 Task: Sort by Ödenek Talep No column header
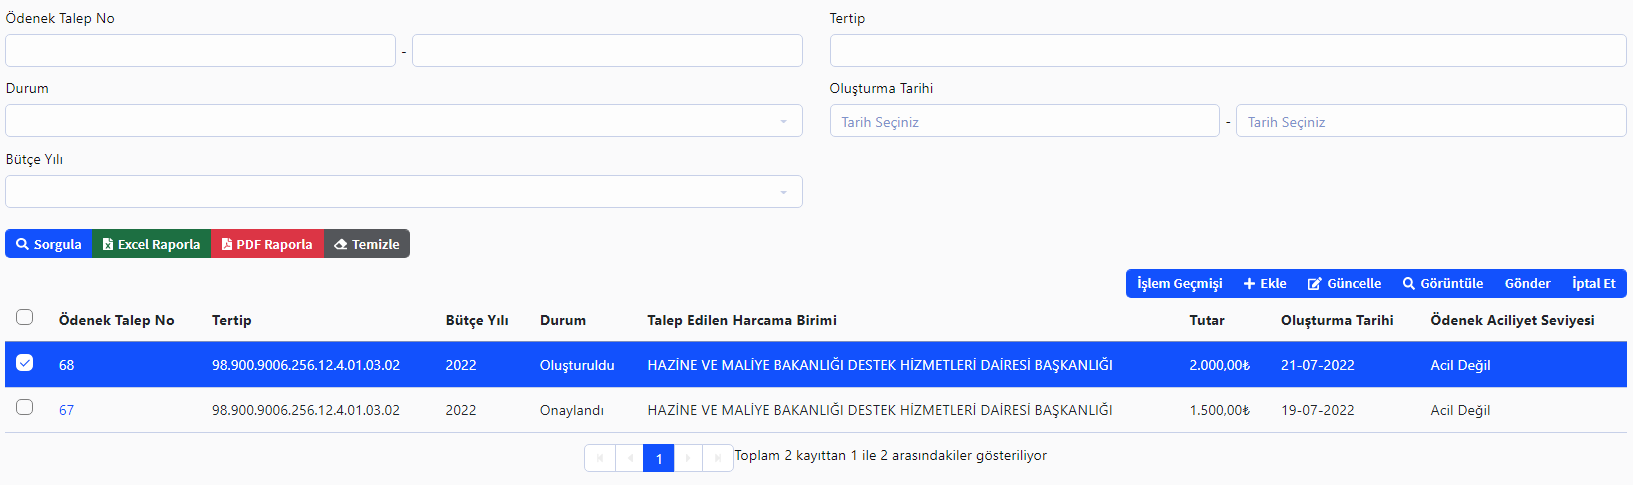click(116, 320)
